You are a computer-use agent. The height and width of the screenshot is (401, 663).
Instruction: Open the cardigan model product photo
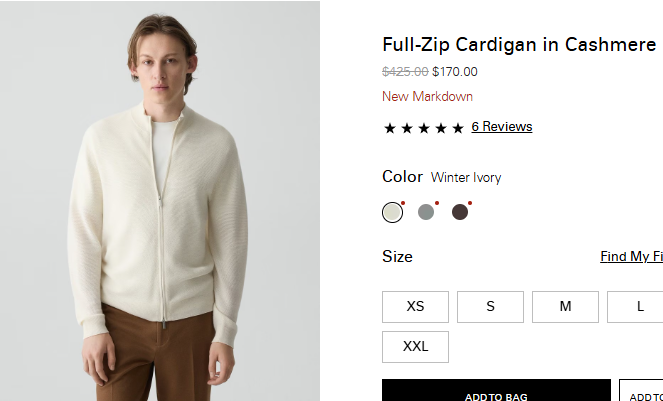(160, 200)
